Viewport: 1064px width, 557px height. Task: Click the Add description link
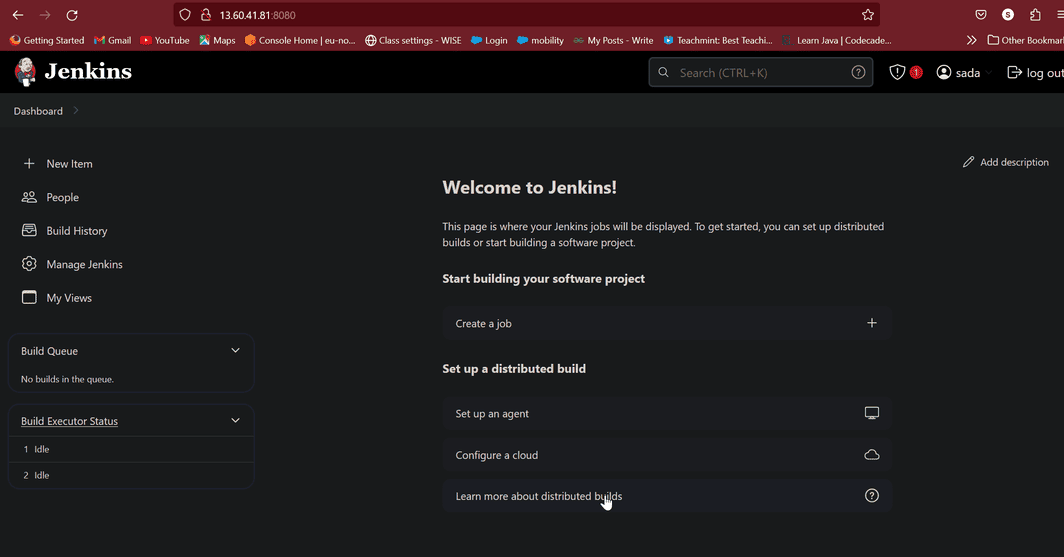1006,162
